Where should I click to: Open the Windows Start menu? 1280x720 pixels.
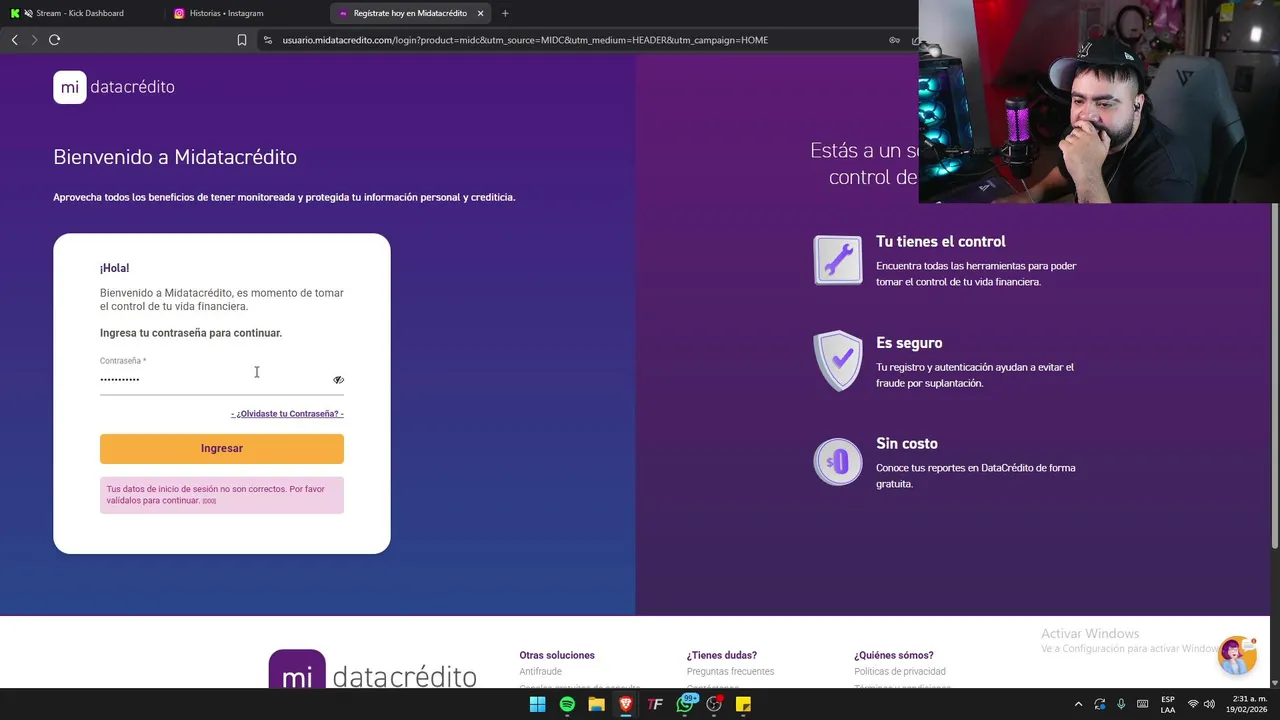click(537, 704)
